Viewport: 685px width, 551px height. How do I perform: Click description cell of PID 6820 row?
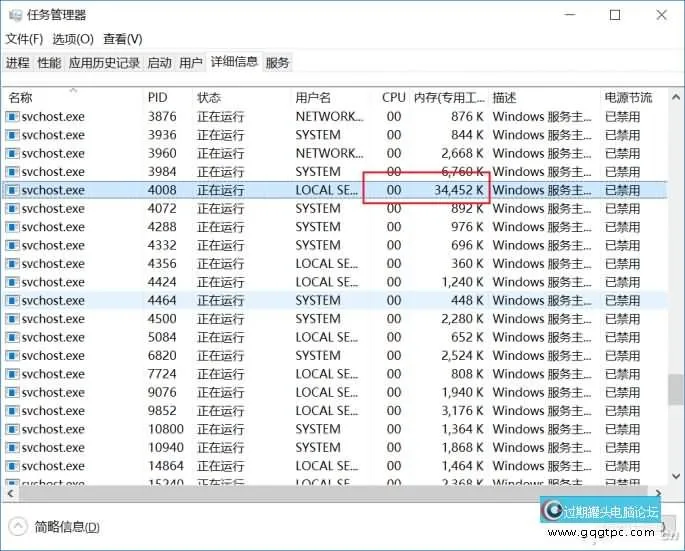(542, 356)
